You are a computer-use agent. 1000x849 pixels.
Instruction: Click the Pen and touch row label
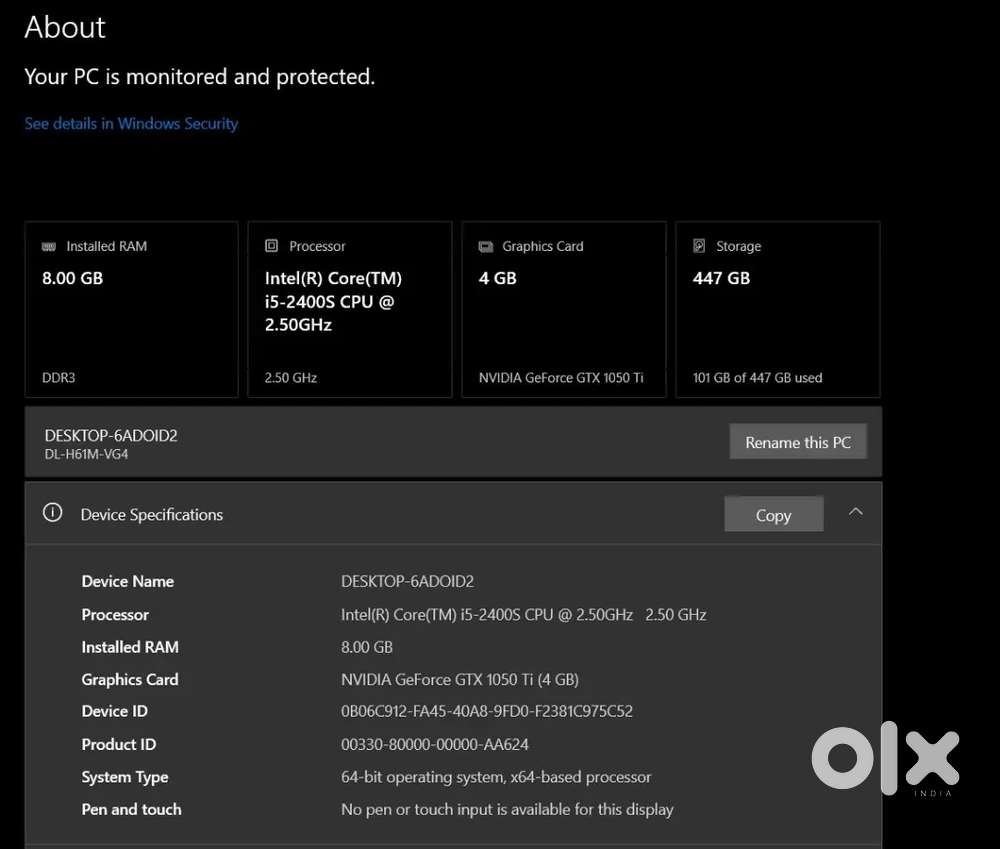[131, 809]
